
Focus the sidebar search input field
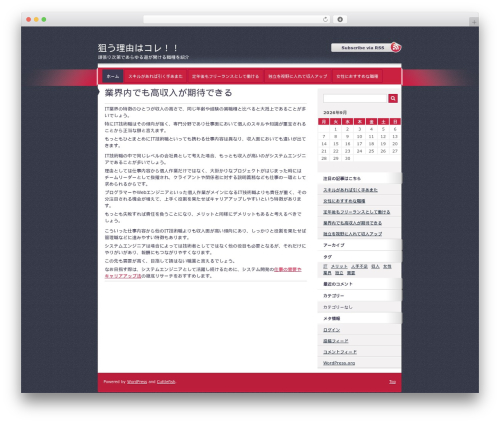(x=355, y=98)
